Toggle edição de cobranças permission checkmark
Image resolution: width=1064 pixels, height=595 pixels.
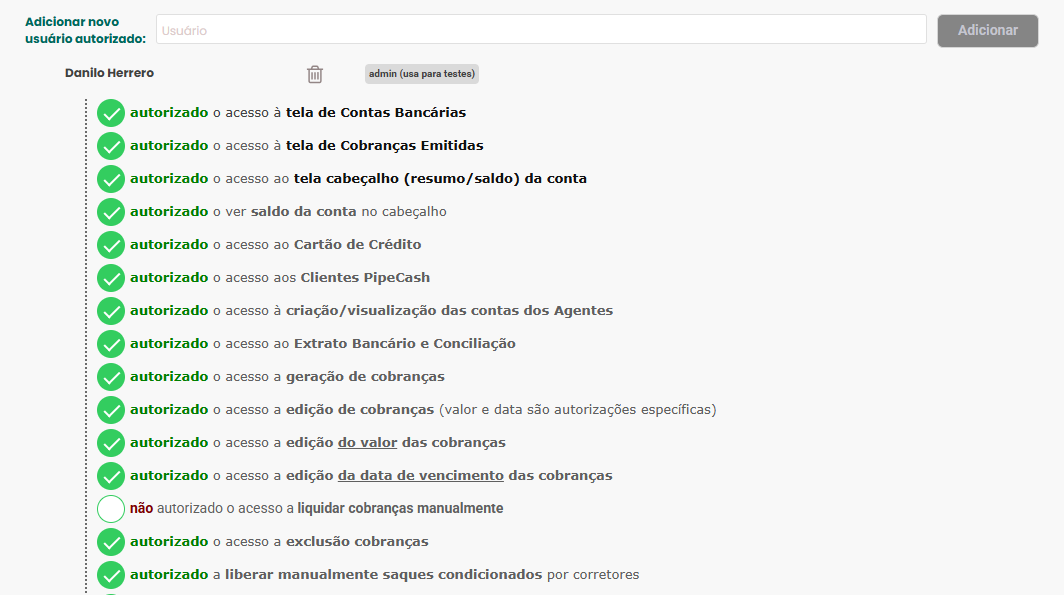point(111,410)
